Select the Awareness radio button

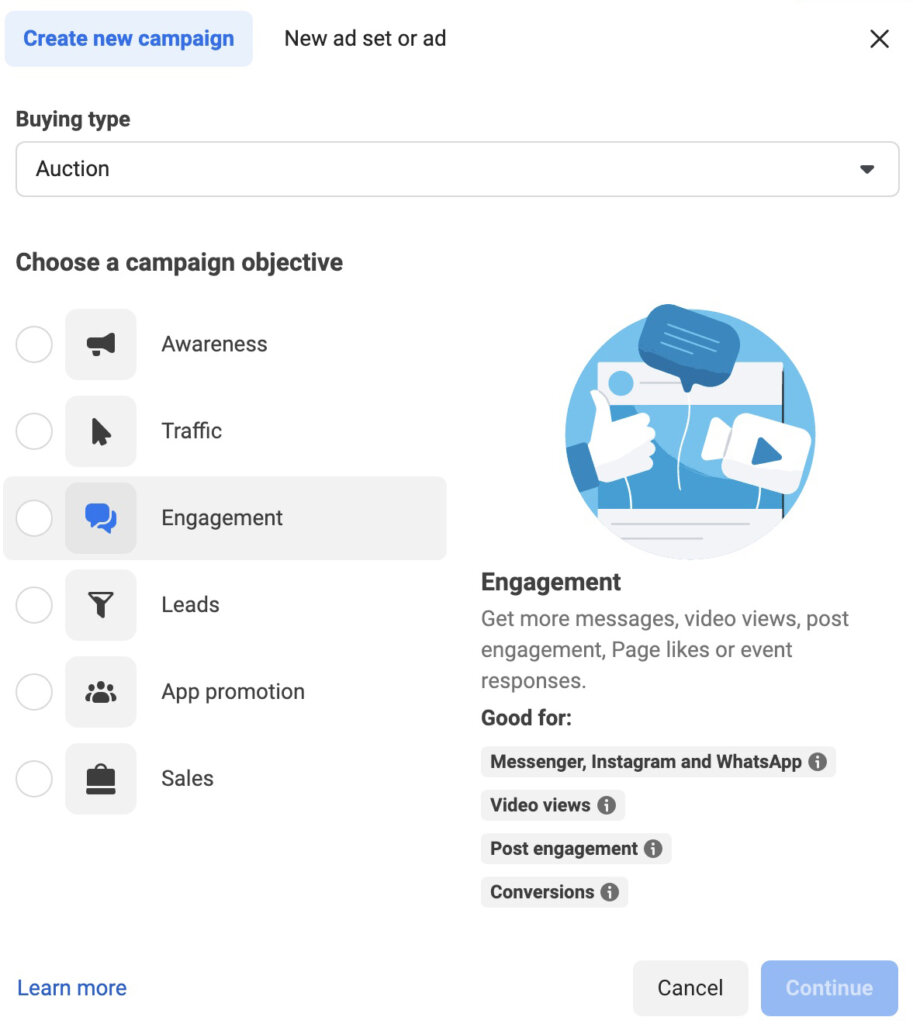(34, 344)
